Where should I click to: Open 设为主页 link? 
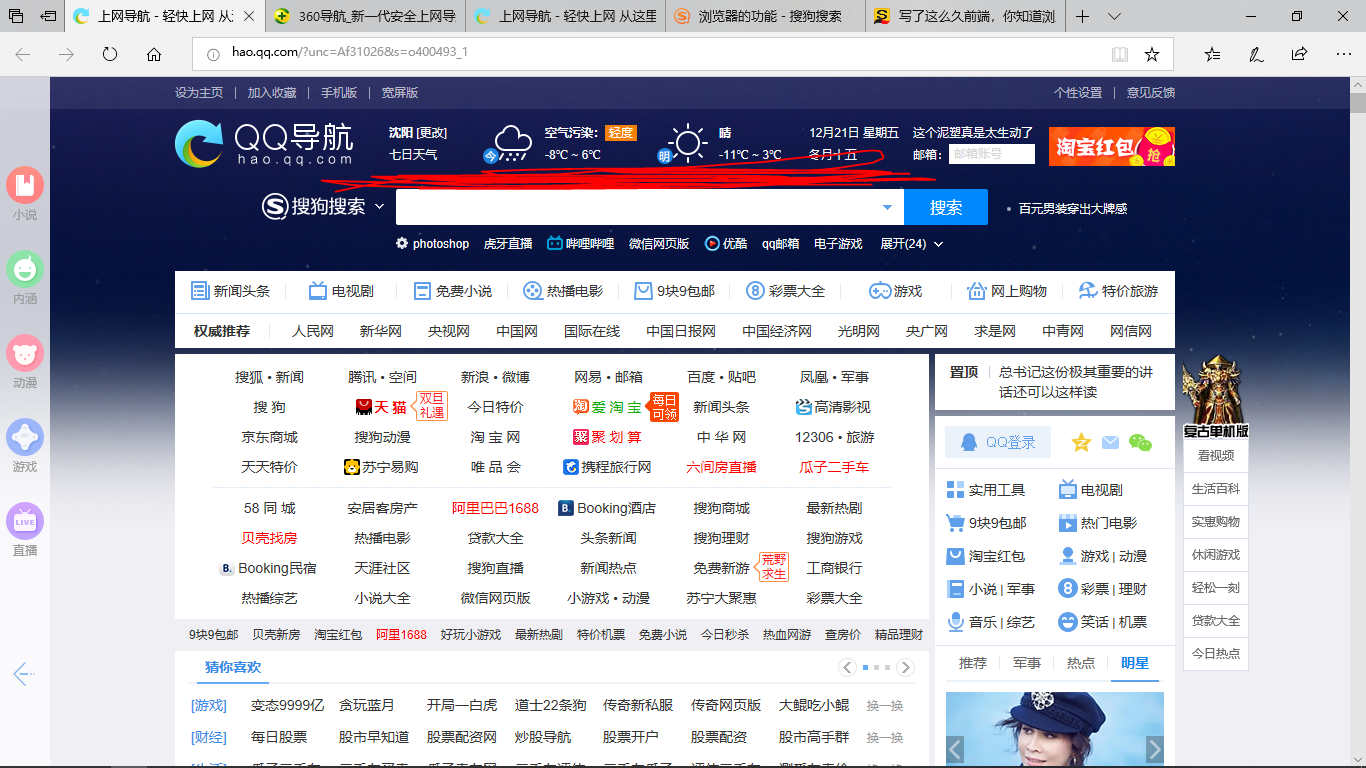199,92
